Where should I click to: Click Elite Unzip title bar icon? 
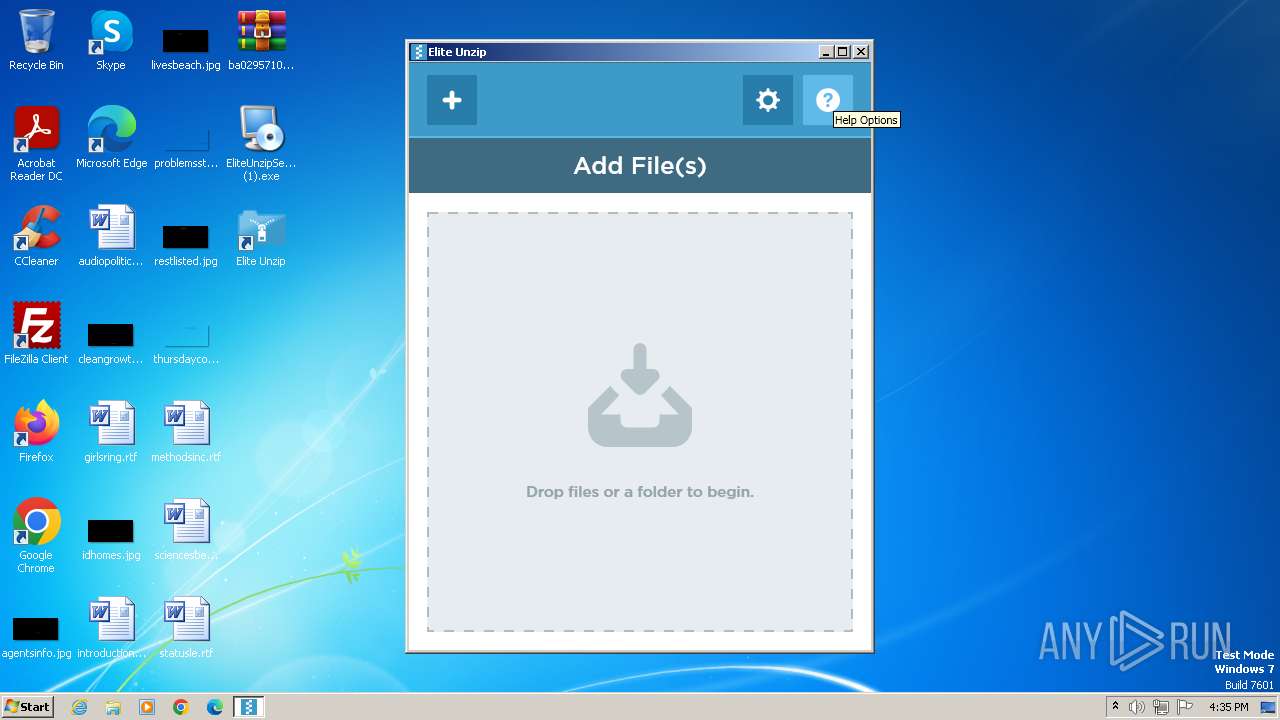(419, 52)
